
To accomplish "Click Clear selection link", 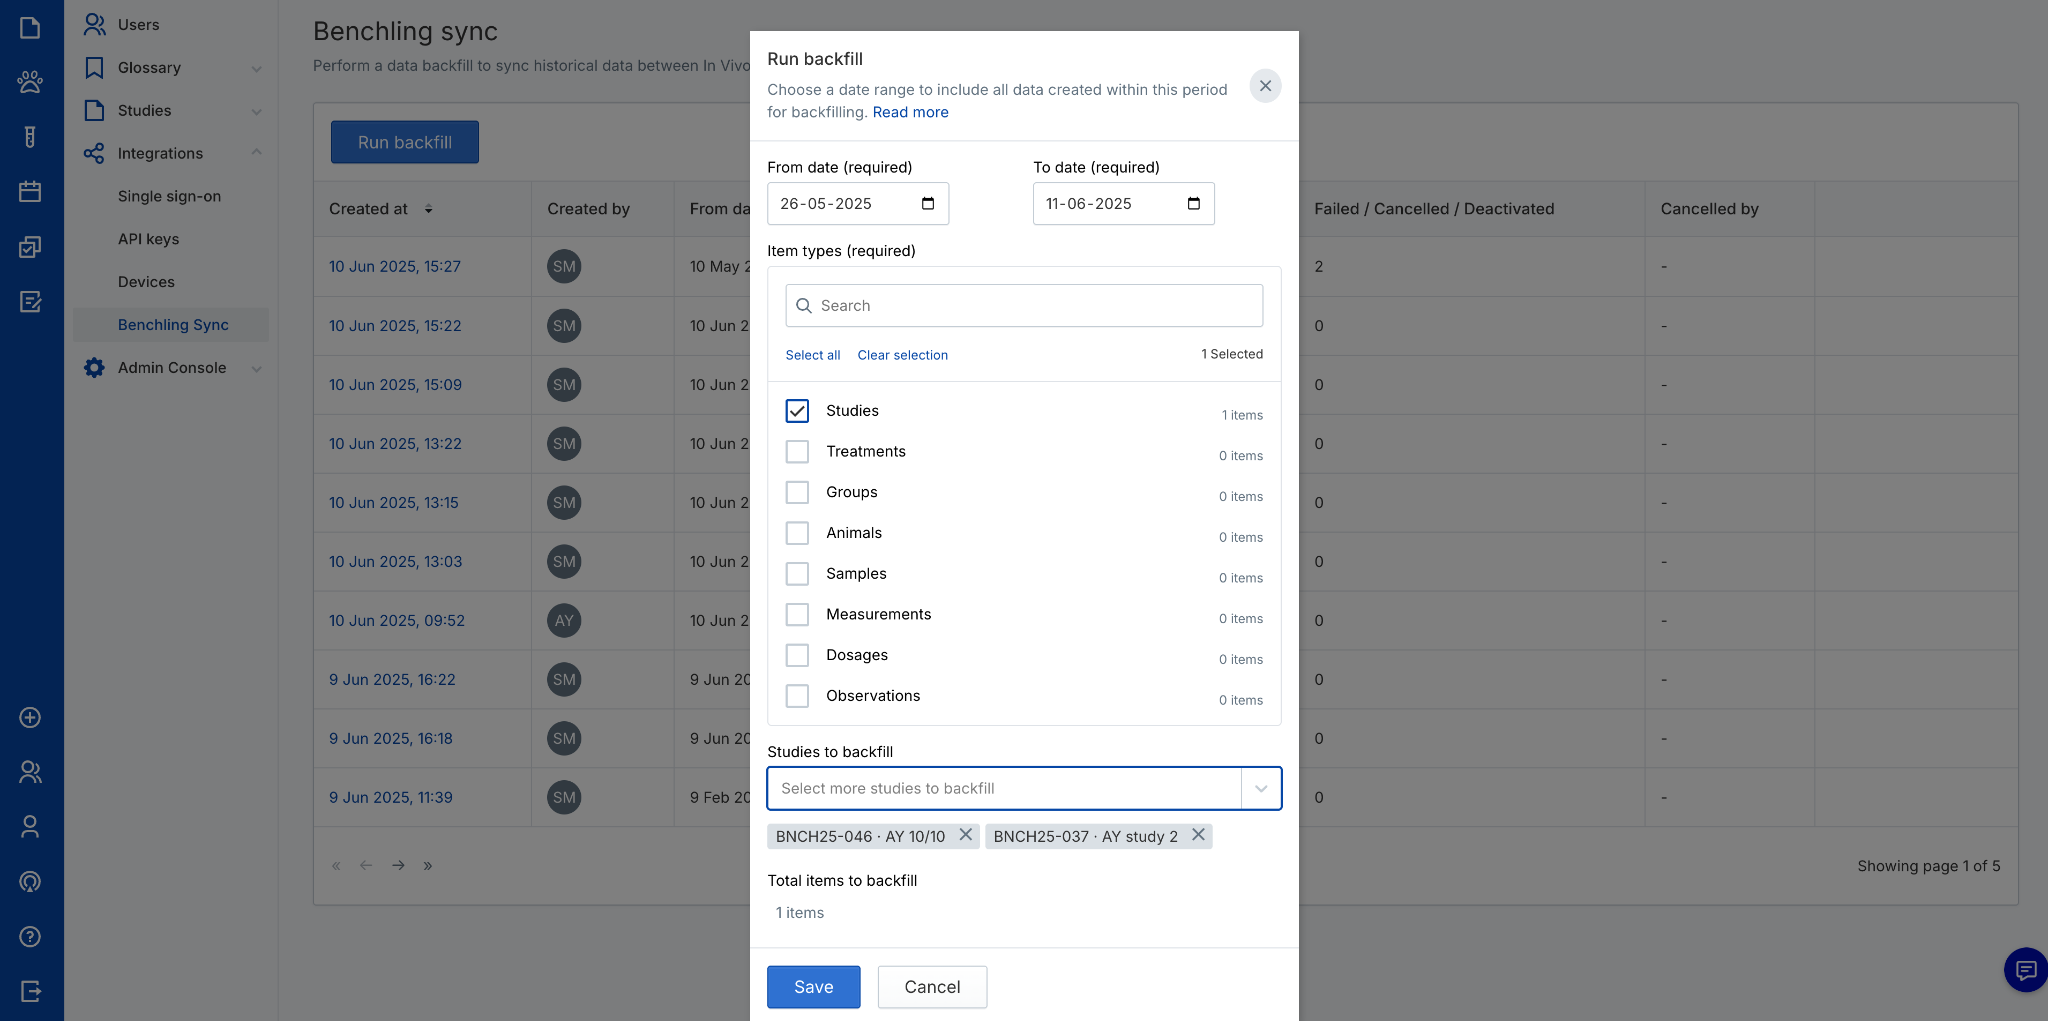I will point(902,355).
